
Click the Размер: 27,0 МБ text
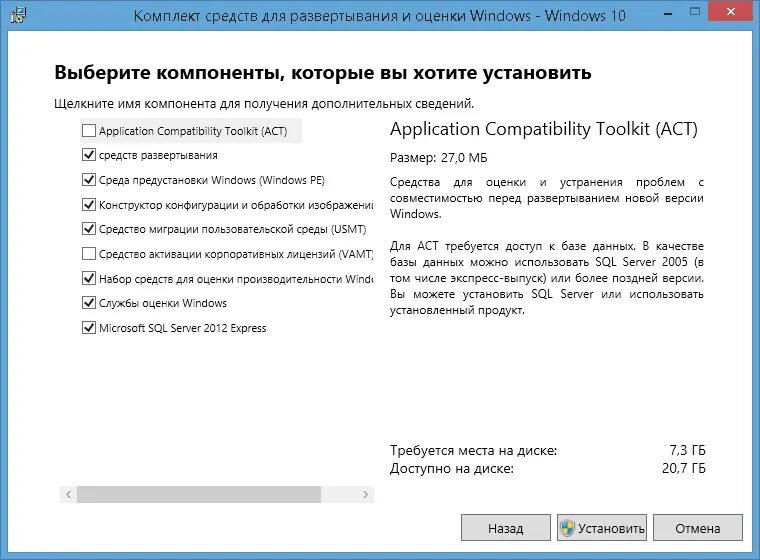coord(439,158)
